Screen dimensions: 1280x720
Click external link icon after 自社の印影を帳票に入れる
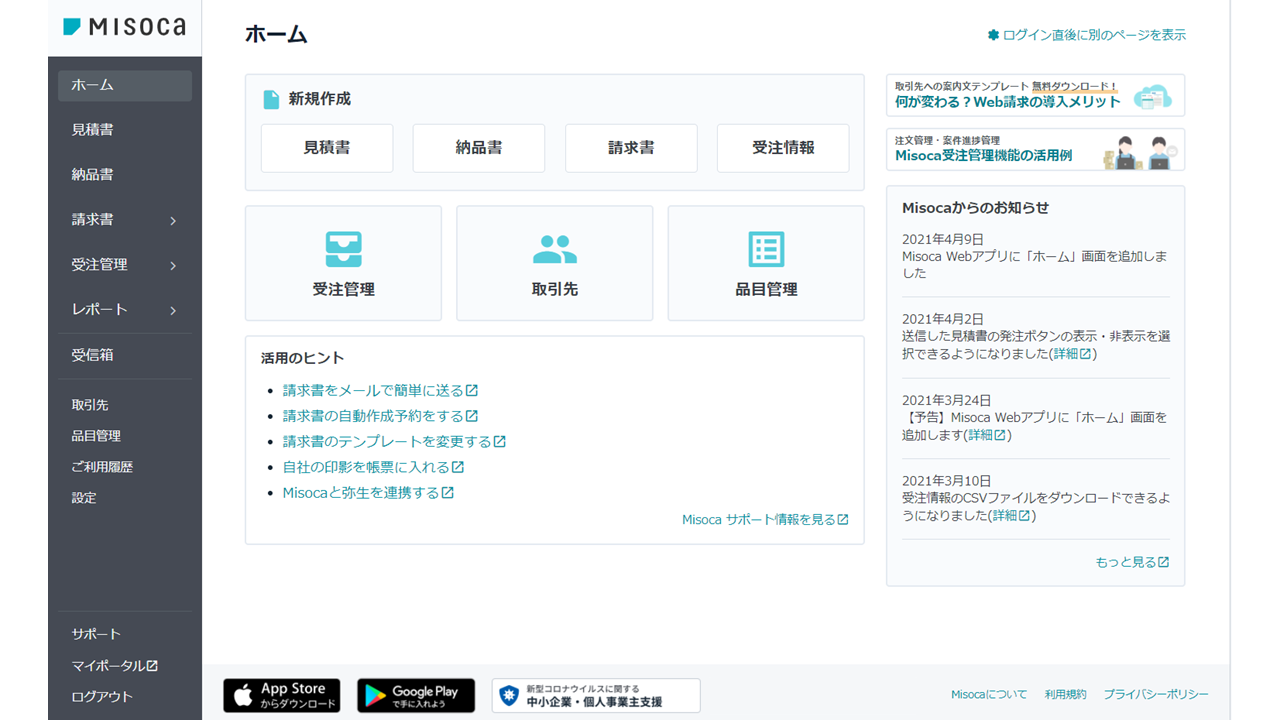click(x=458, y=467)
